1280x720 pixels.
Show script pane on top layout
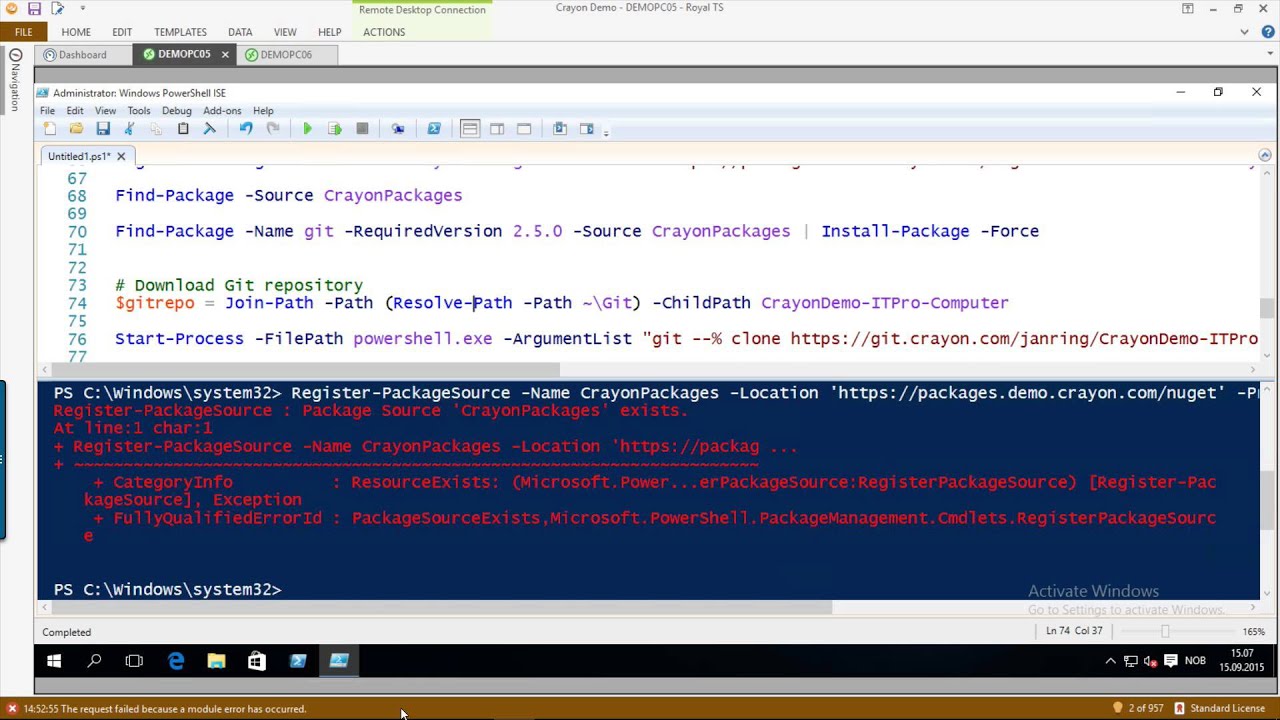[470, 129]
